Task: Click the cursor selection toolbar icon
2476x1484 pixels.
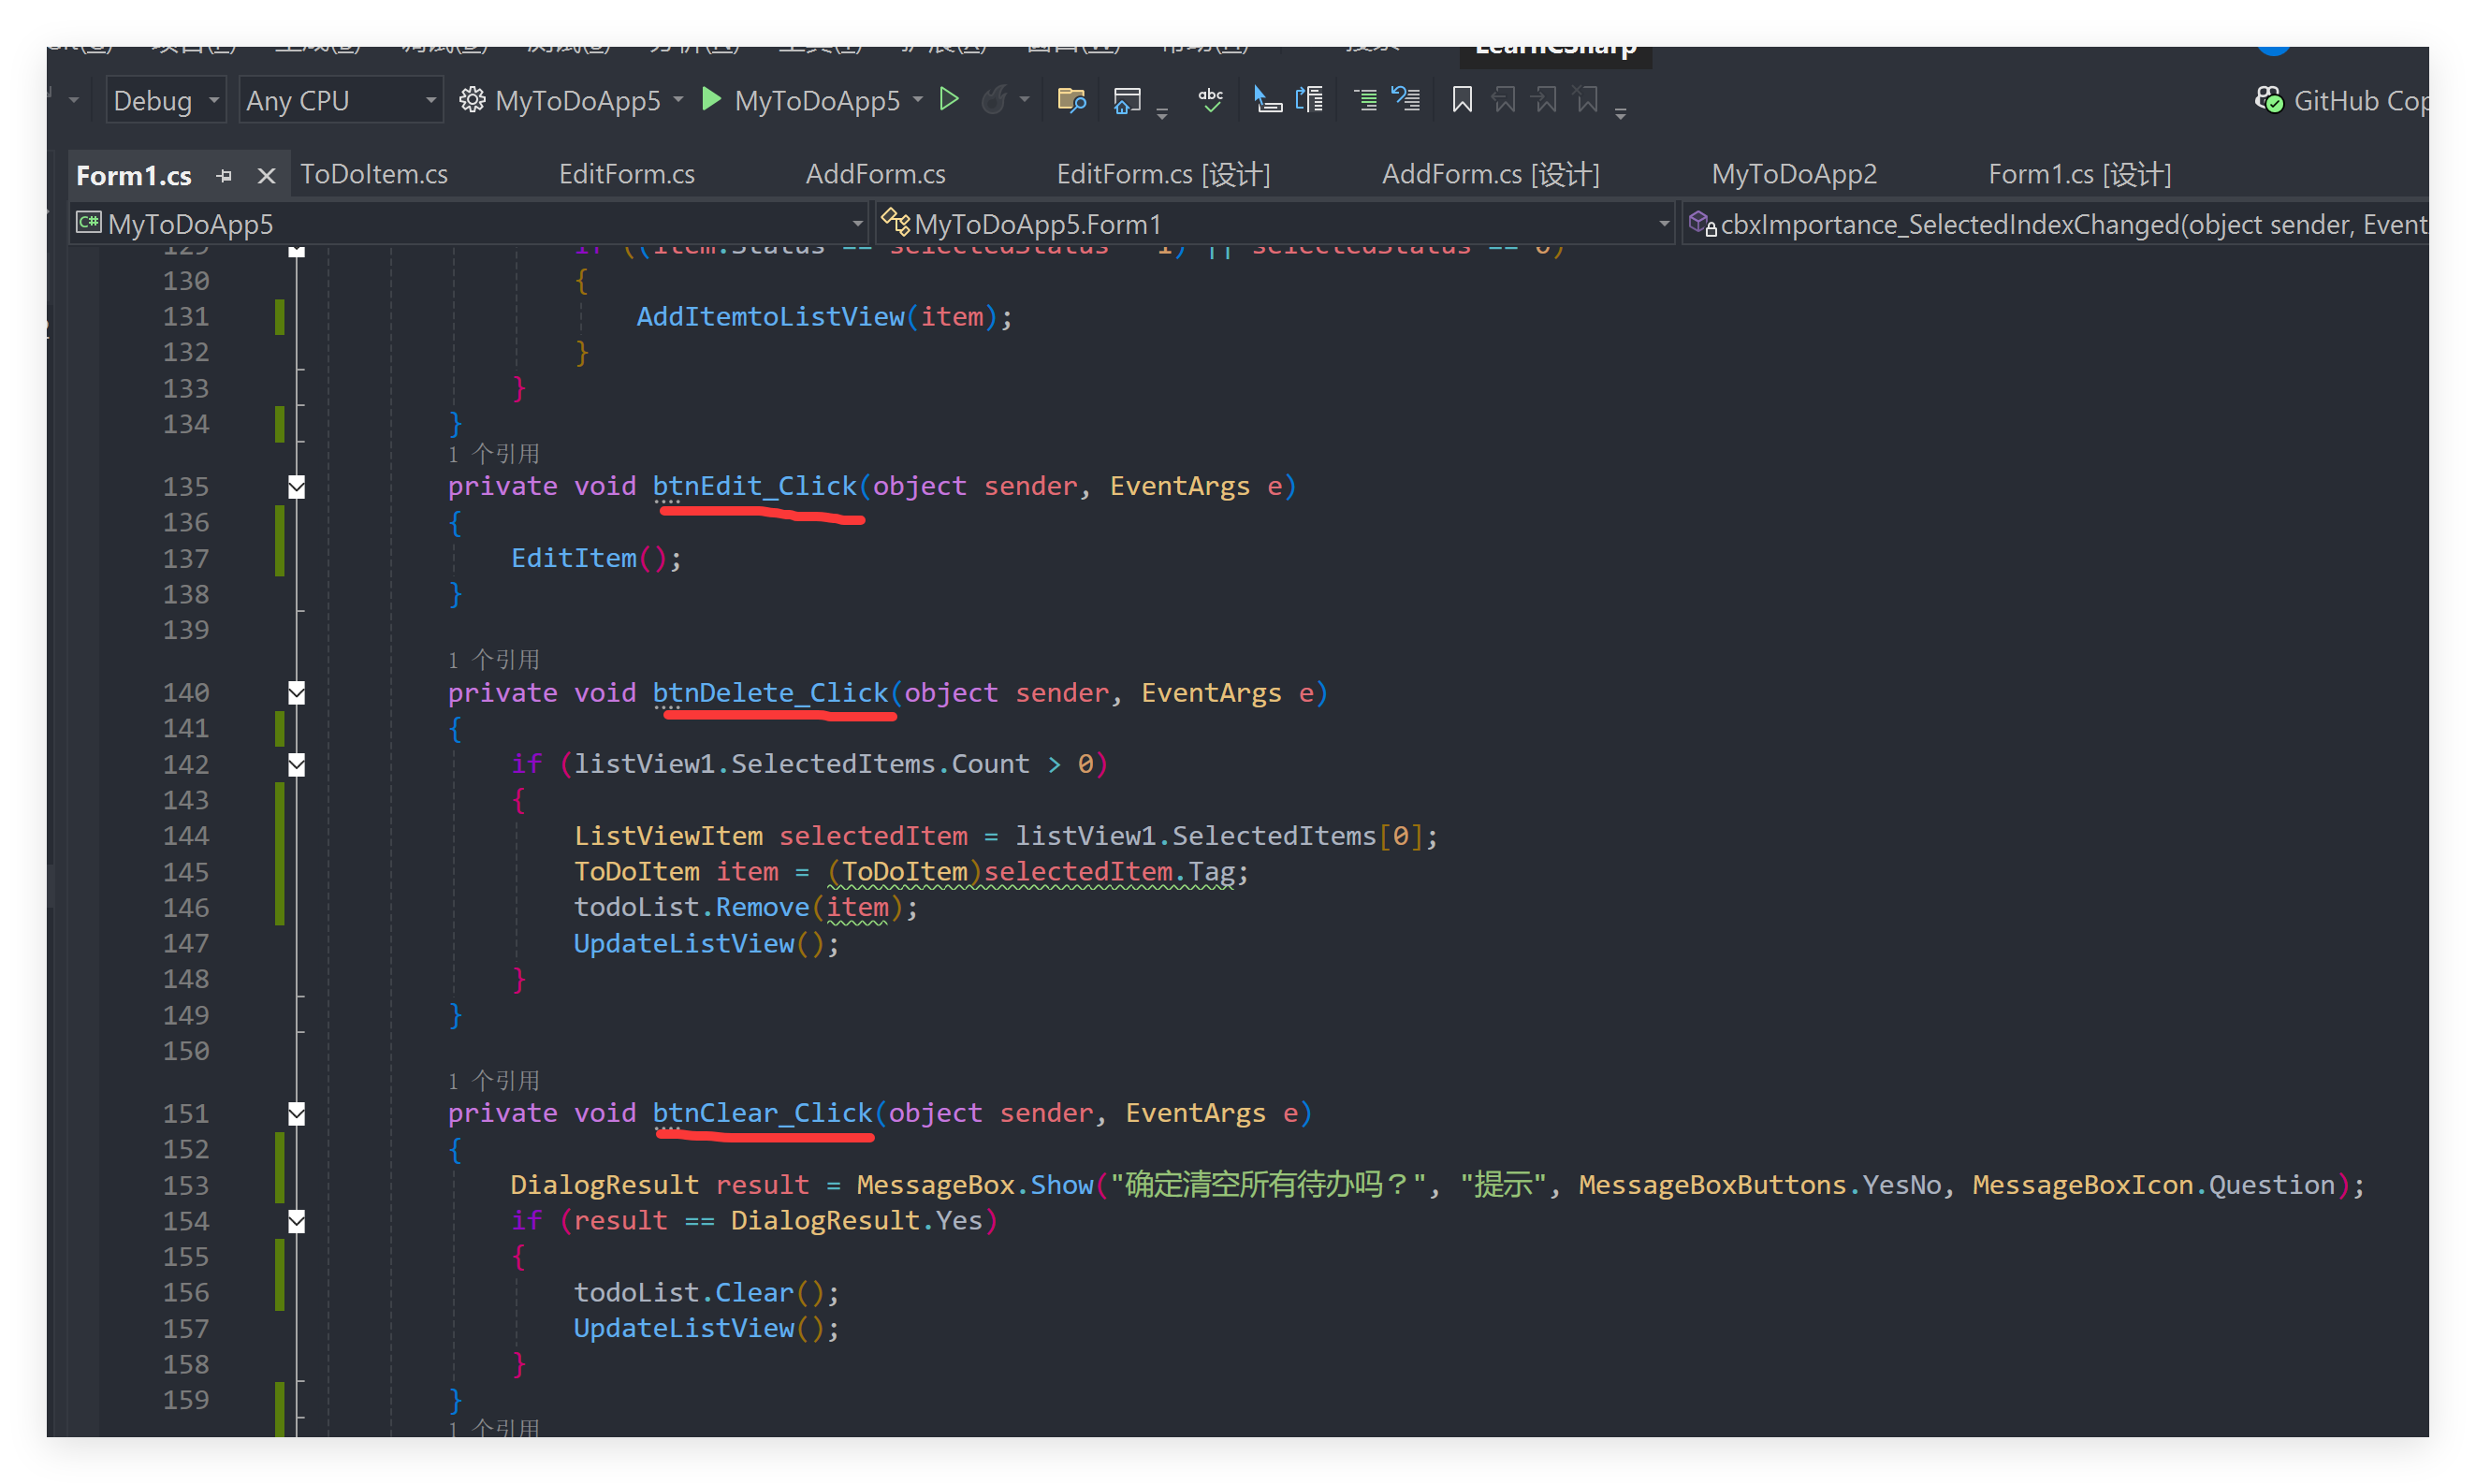Action: click(x=1267, y=100)
